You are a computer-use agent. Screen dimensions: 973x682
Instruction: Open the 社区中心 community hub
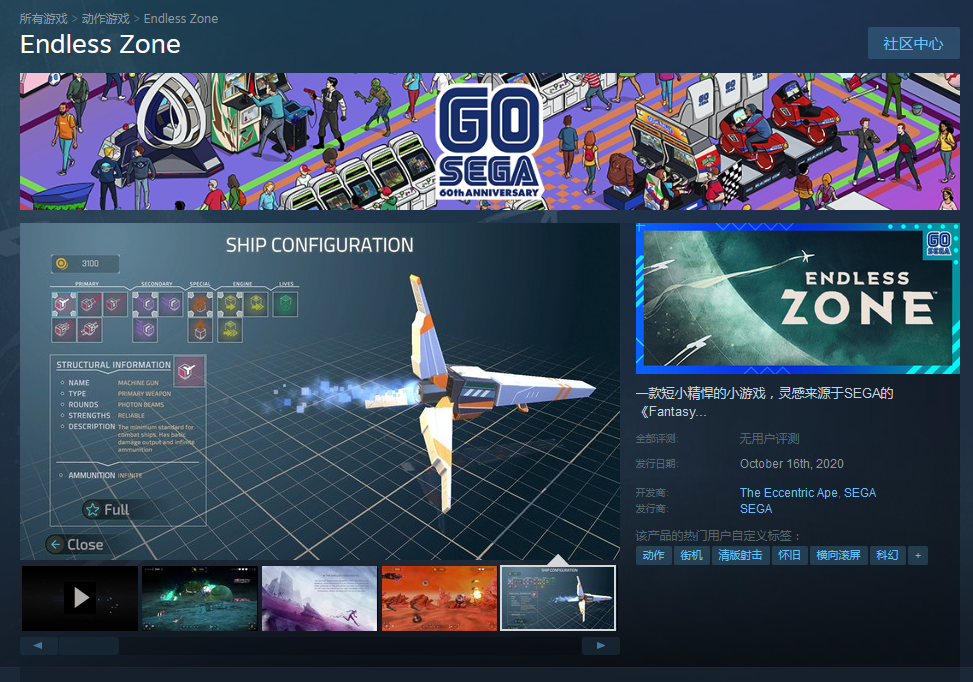coord(913,44)
